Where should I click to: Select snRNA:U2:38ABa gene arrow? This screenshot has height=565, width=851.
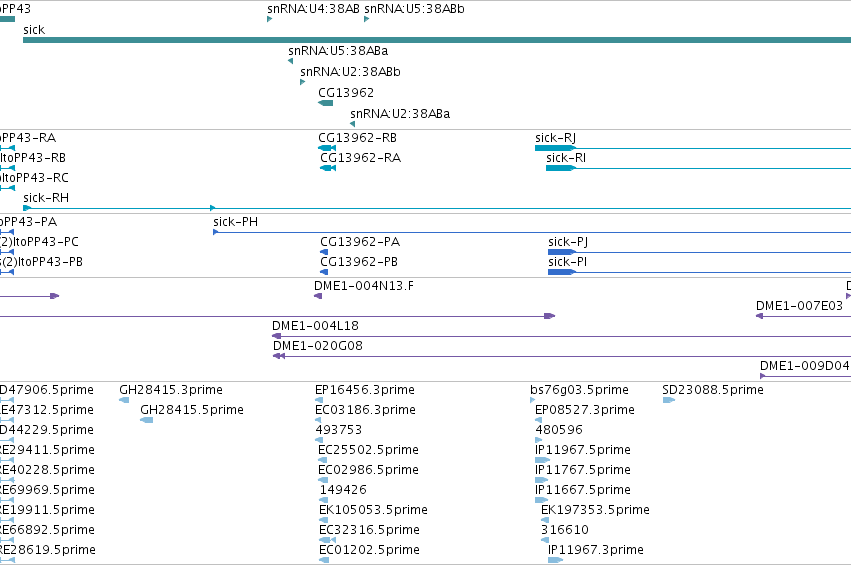point(352,124)
